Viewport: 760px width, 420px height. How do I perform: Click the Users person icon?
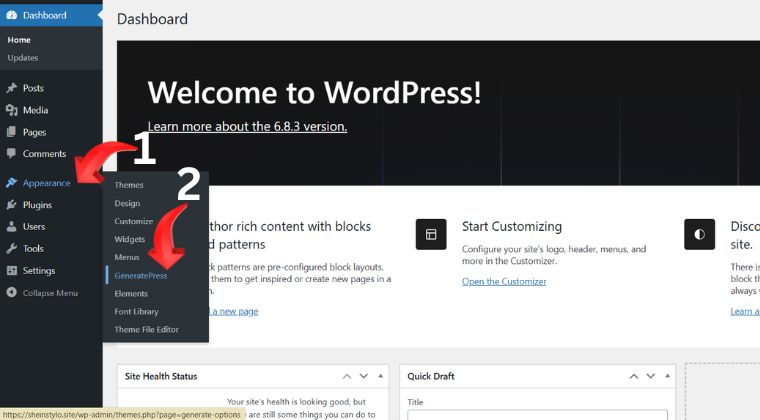(12, 227)
